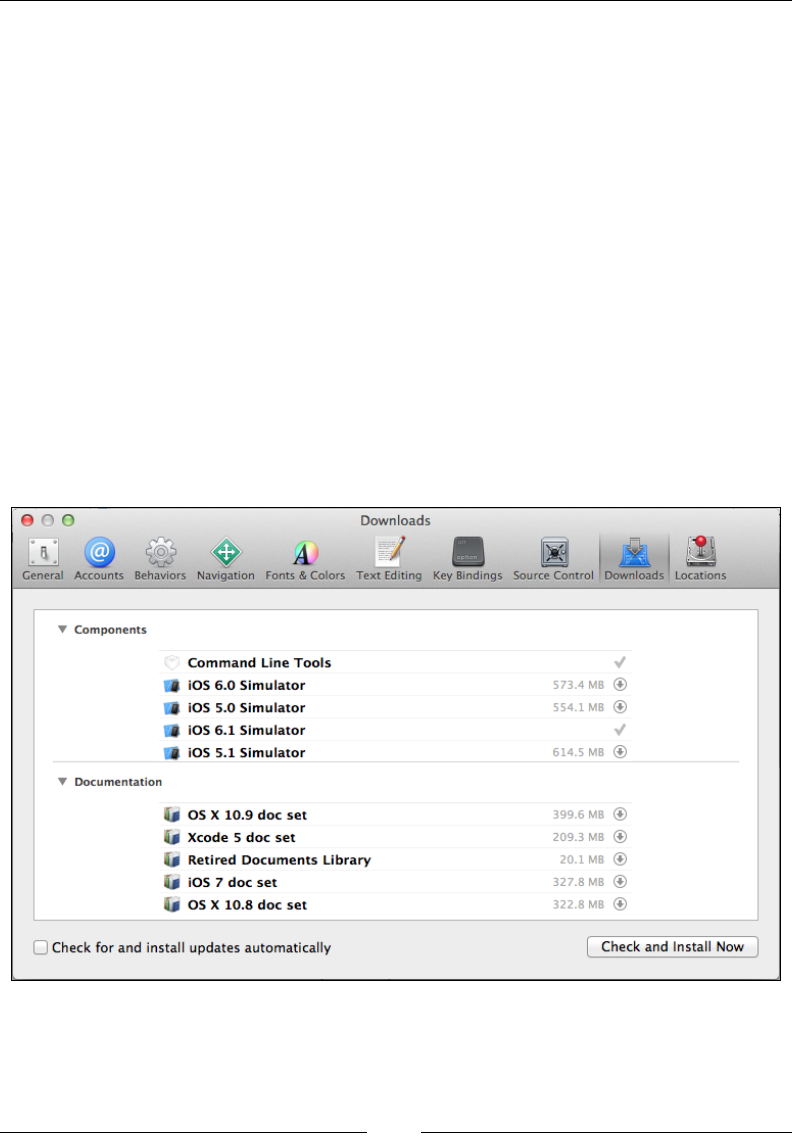Select the Xcode 5 doc set entry
The image size is (792, 1142).
click(395, 837)
